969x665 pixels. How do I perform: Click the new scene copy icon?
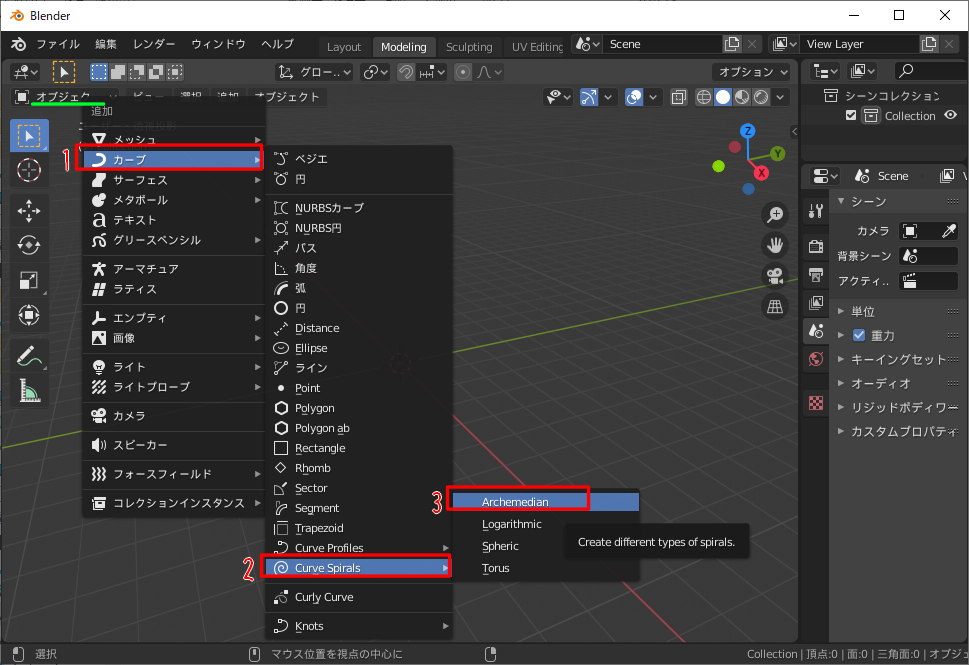[x=732, y=44]
